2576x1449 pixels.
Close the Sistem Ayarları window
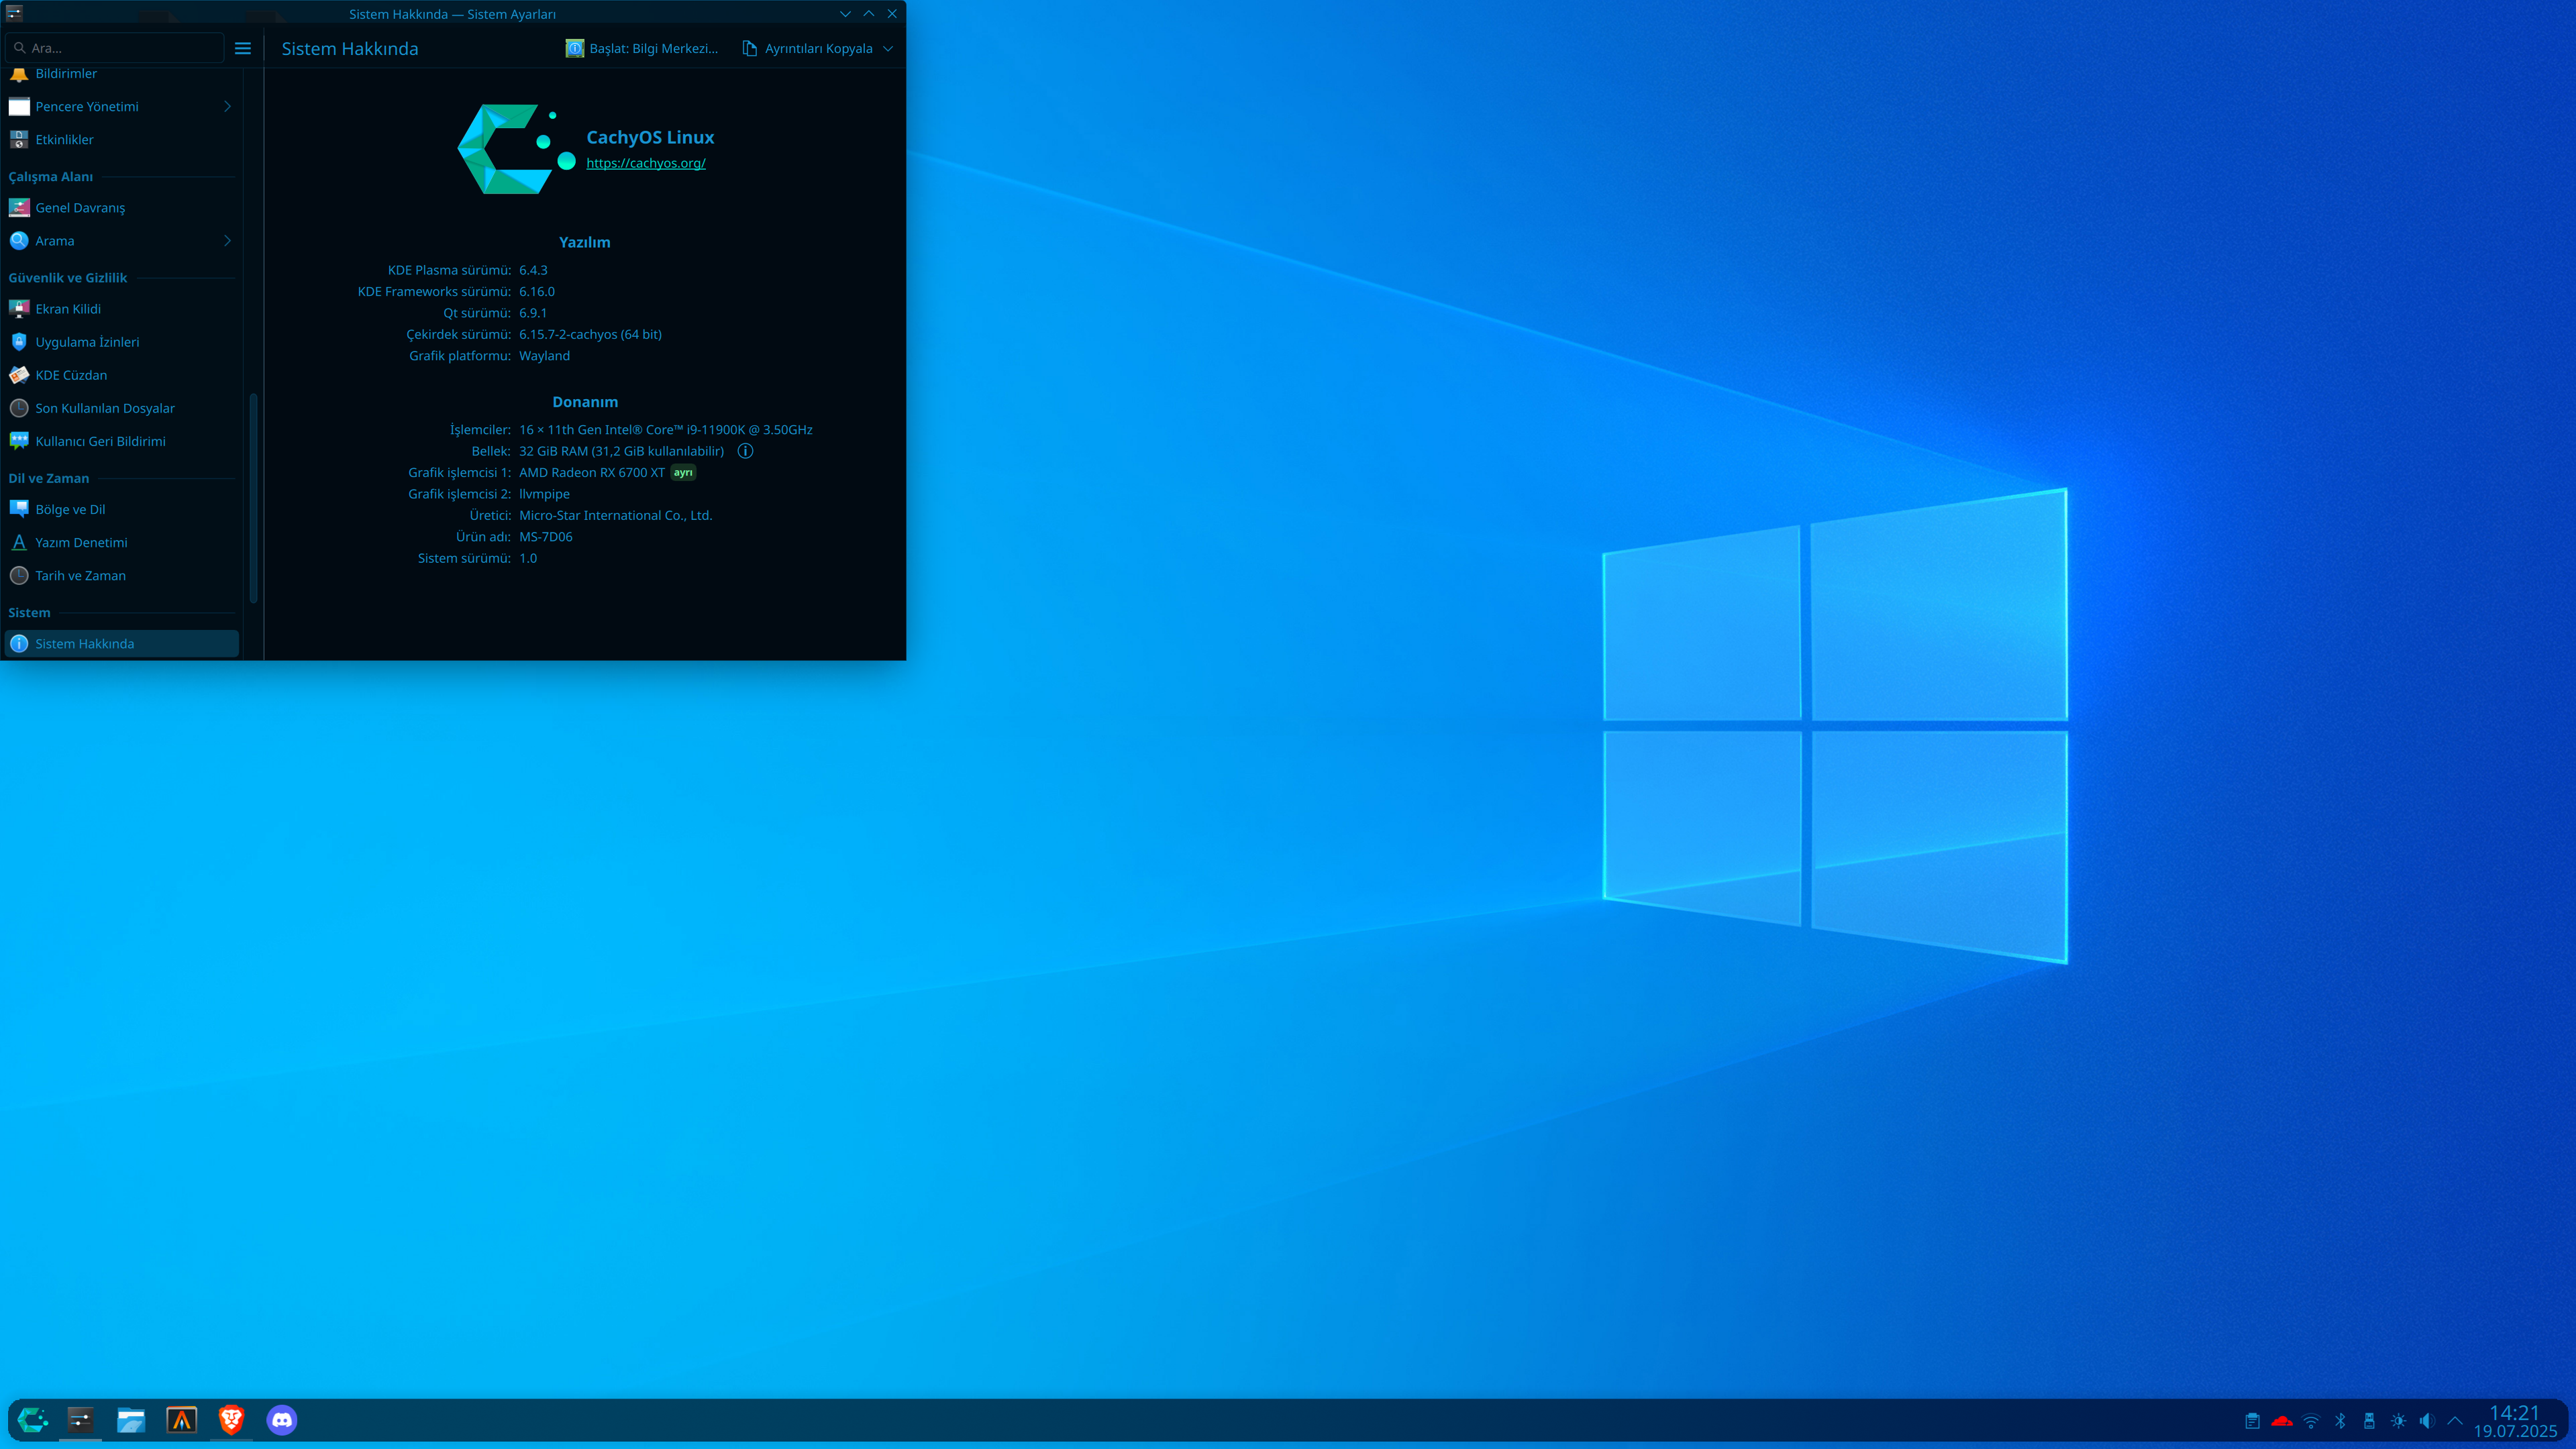click(x=892, y=14)
